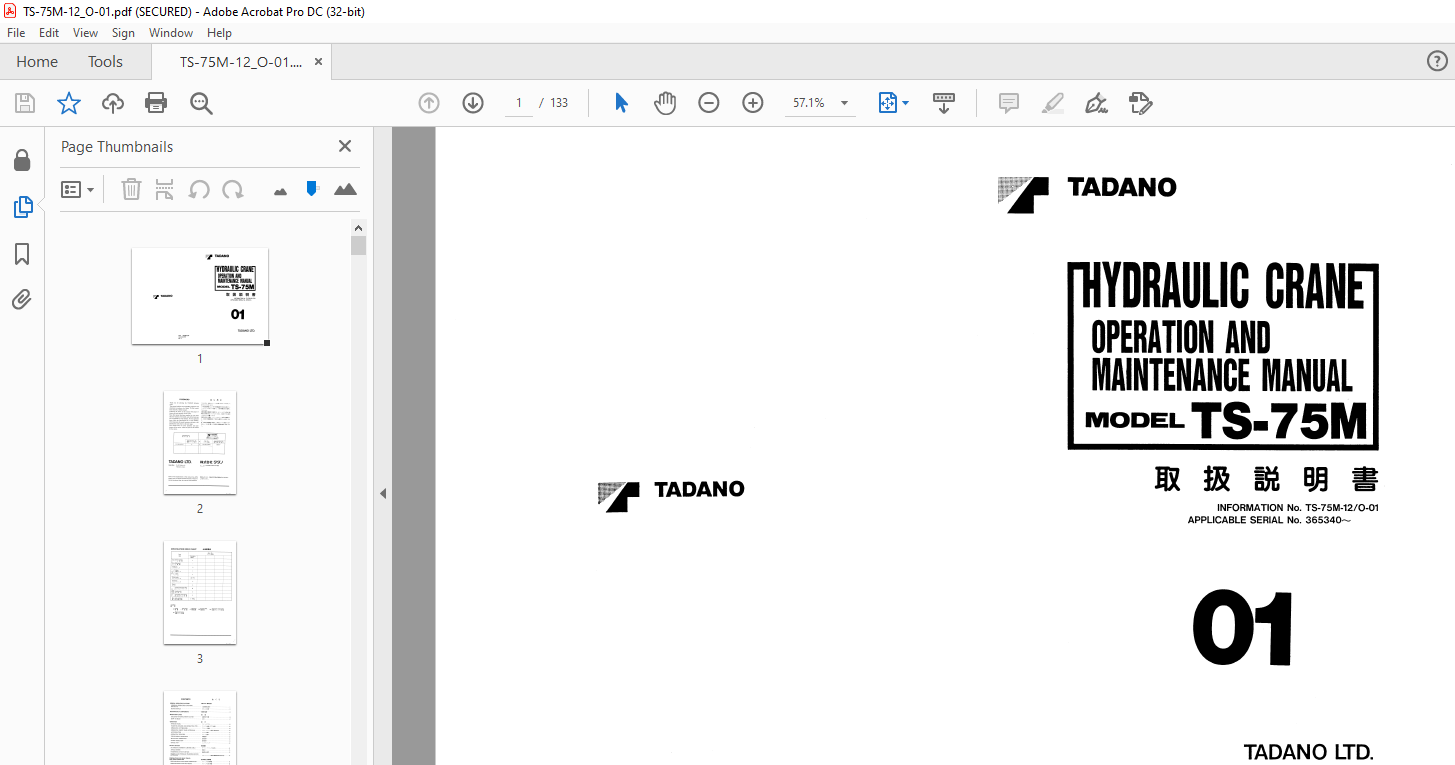Rotate pages clockwise
Viewport: 1455px width, 765px height.
[x=233, y=189]
